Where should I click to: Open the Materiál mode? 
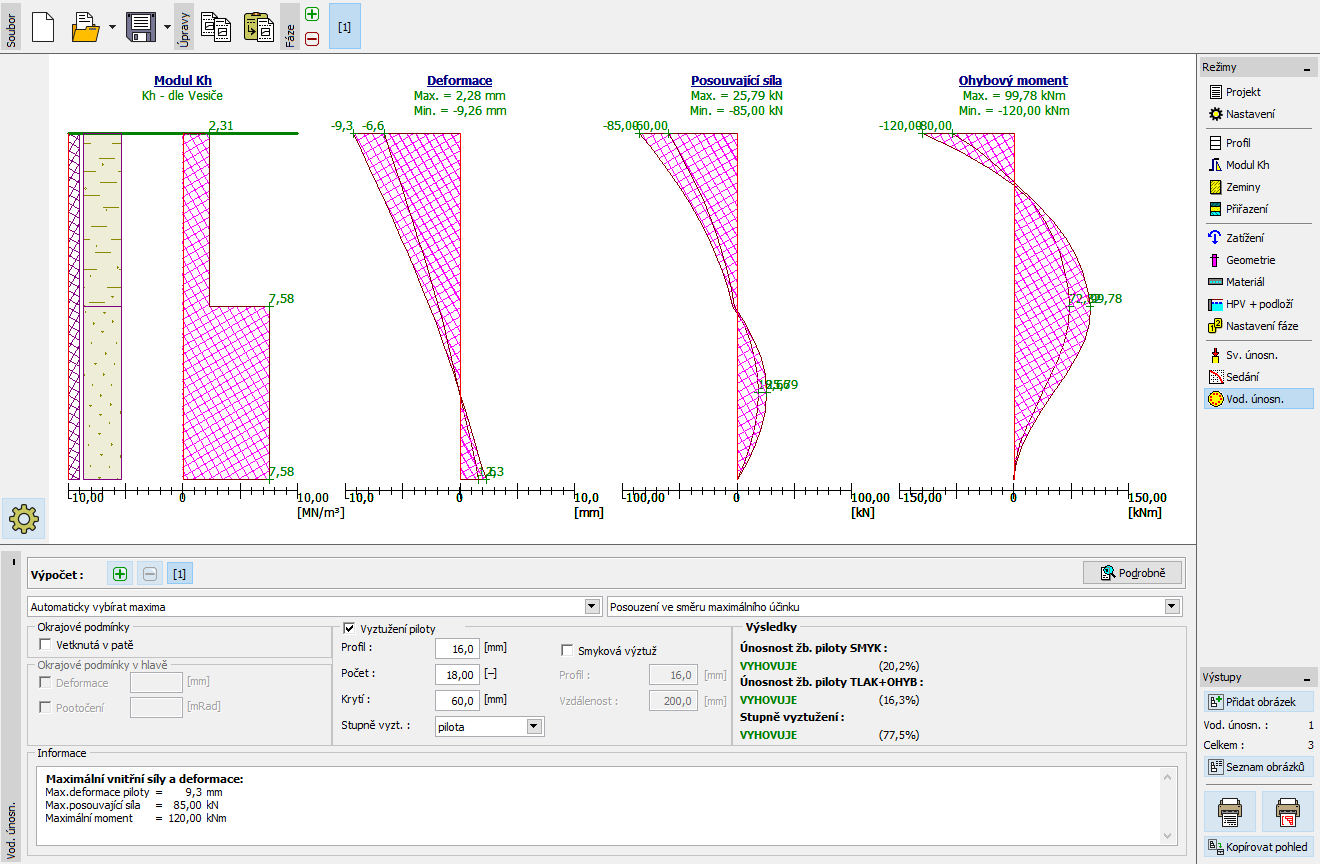click(x=1257, y=282)
